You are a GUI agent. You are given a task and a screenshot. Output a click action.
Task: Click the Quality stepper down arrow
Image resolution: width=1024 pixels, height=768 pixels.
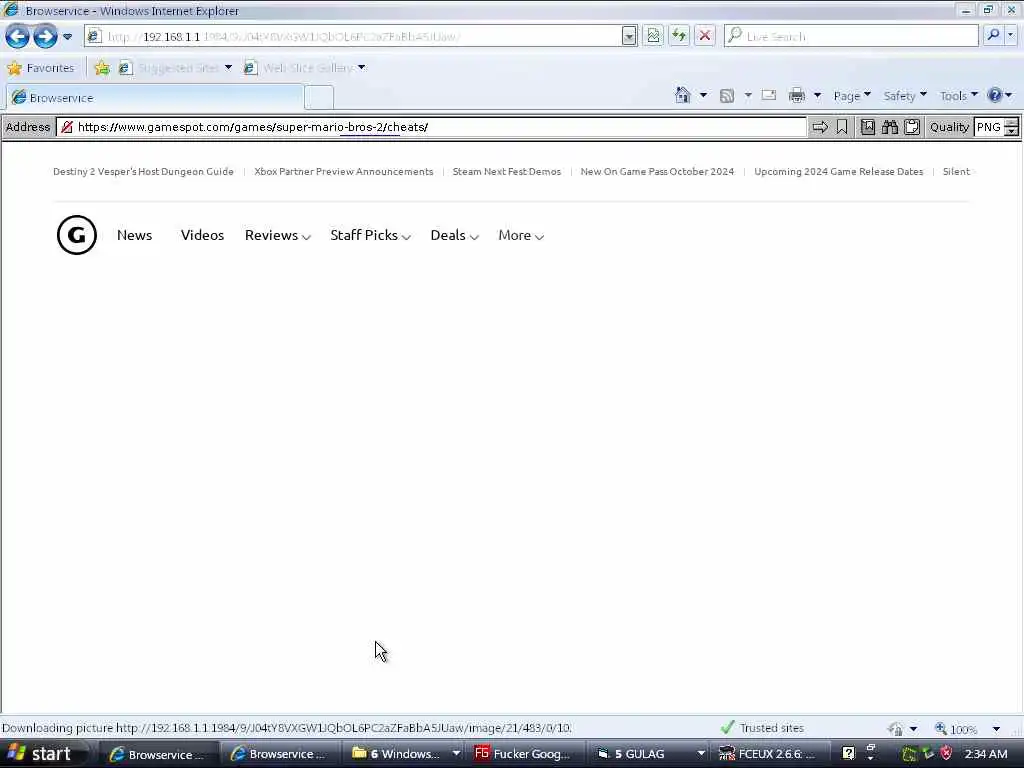1012,132
